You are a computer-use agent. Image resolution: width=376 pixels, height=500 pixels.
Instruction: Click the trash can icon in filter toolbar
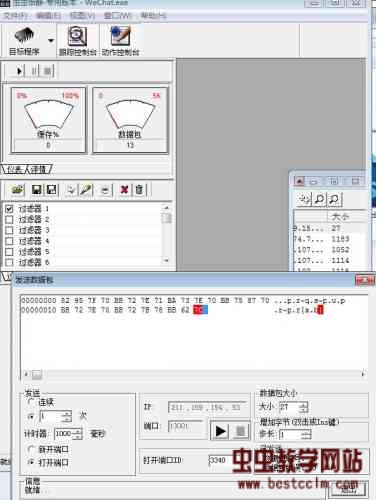point(139,190)
